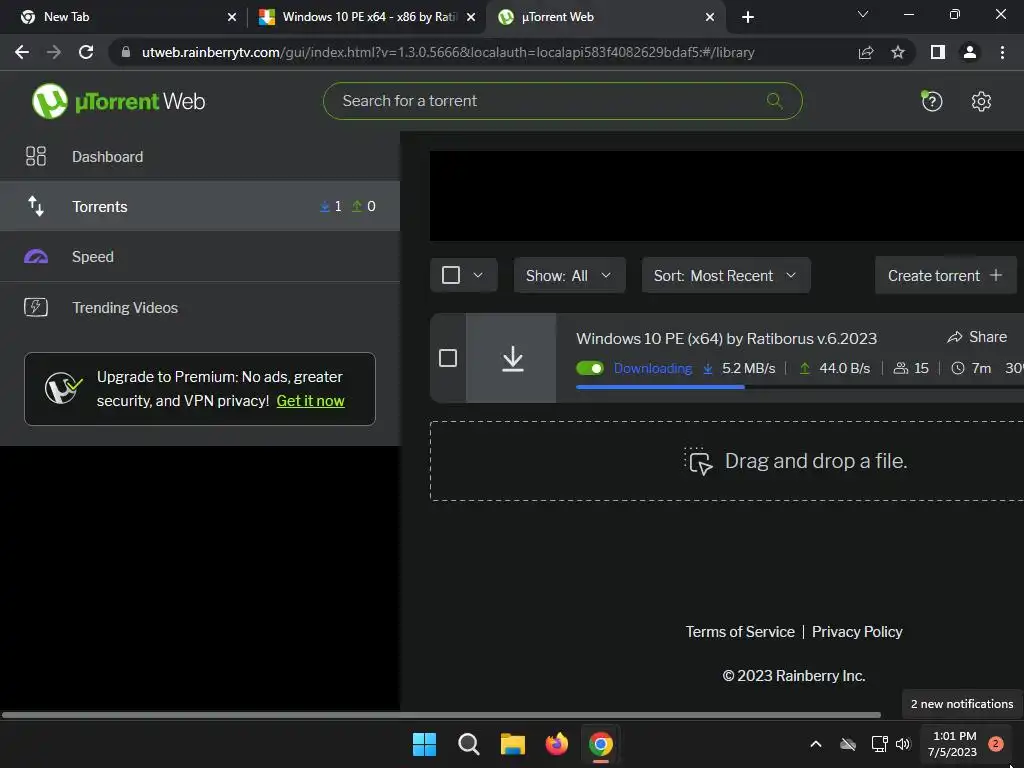This screenshot has height=768, width=1024.
Task: Open Firefox from the taskbar
Action: pos(556,744)
